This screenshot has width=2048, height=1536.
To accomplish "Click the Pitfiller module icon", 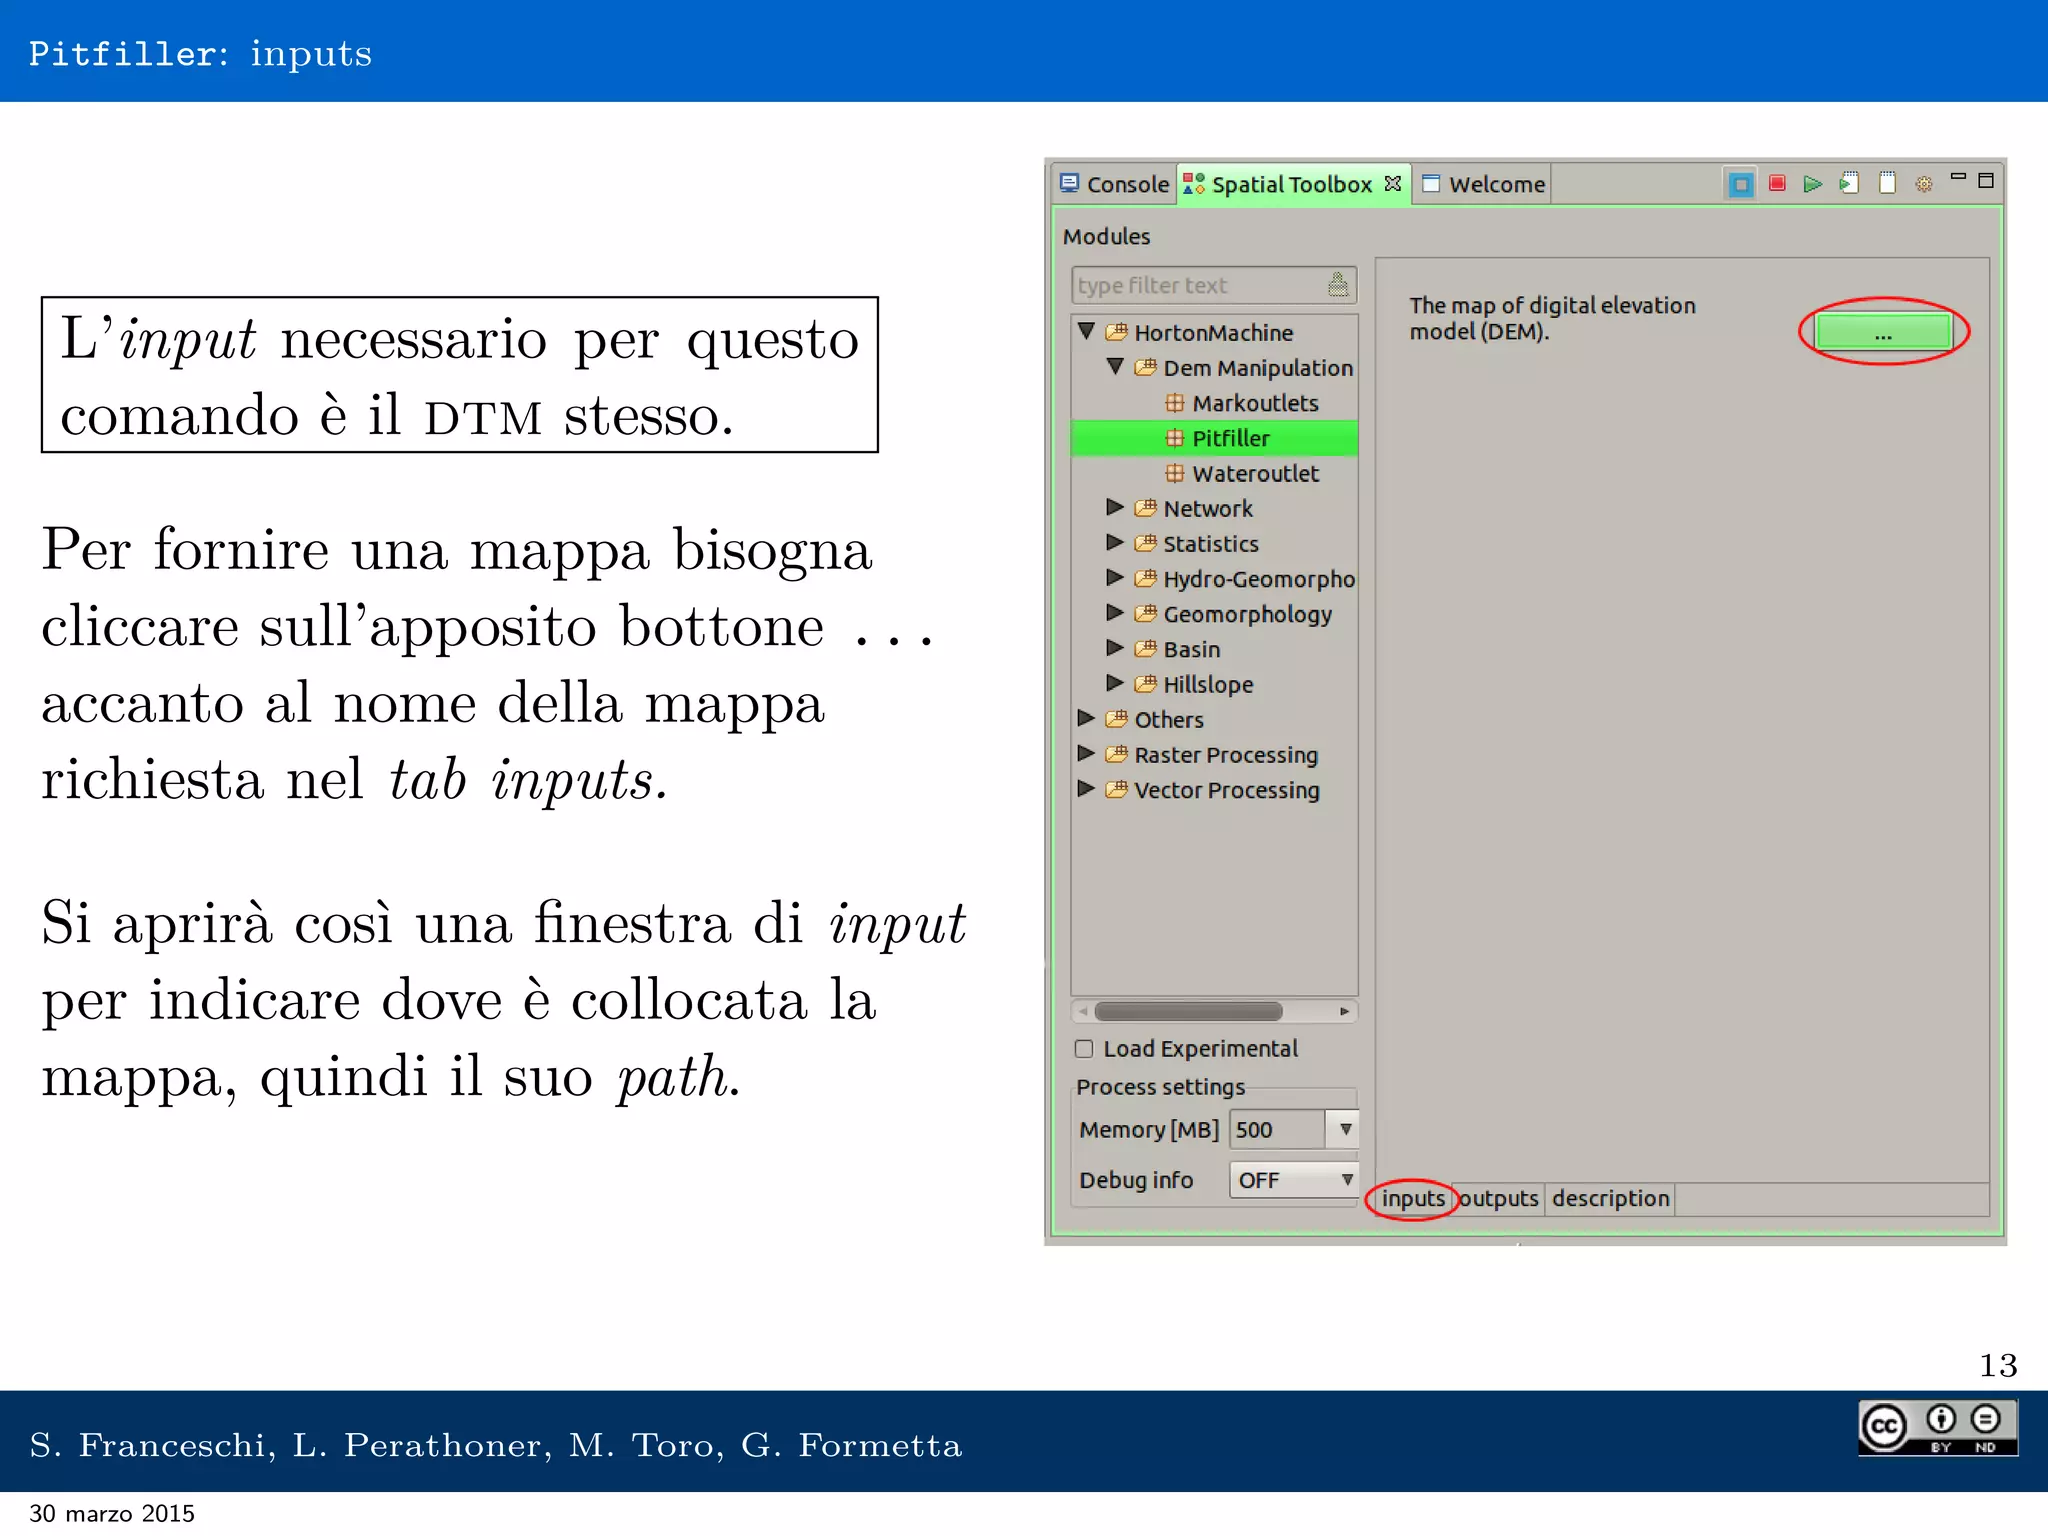I will tap(1174, 438).
